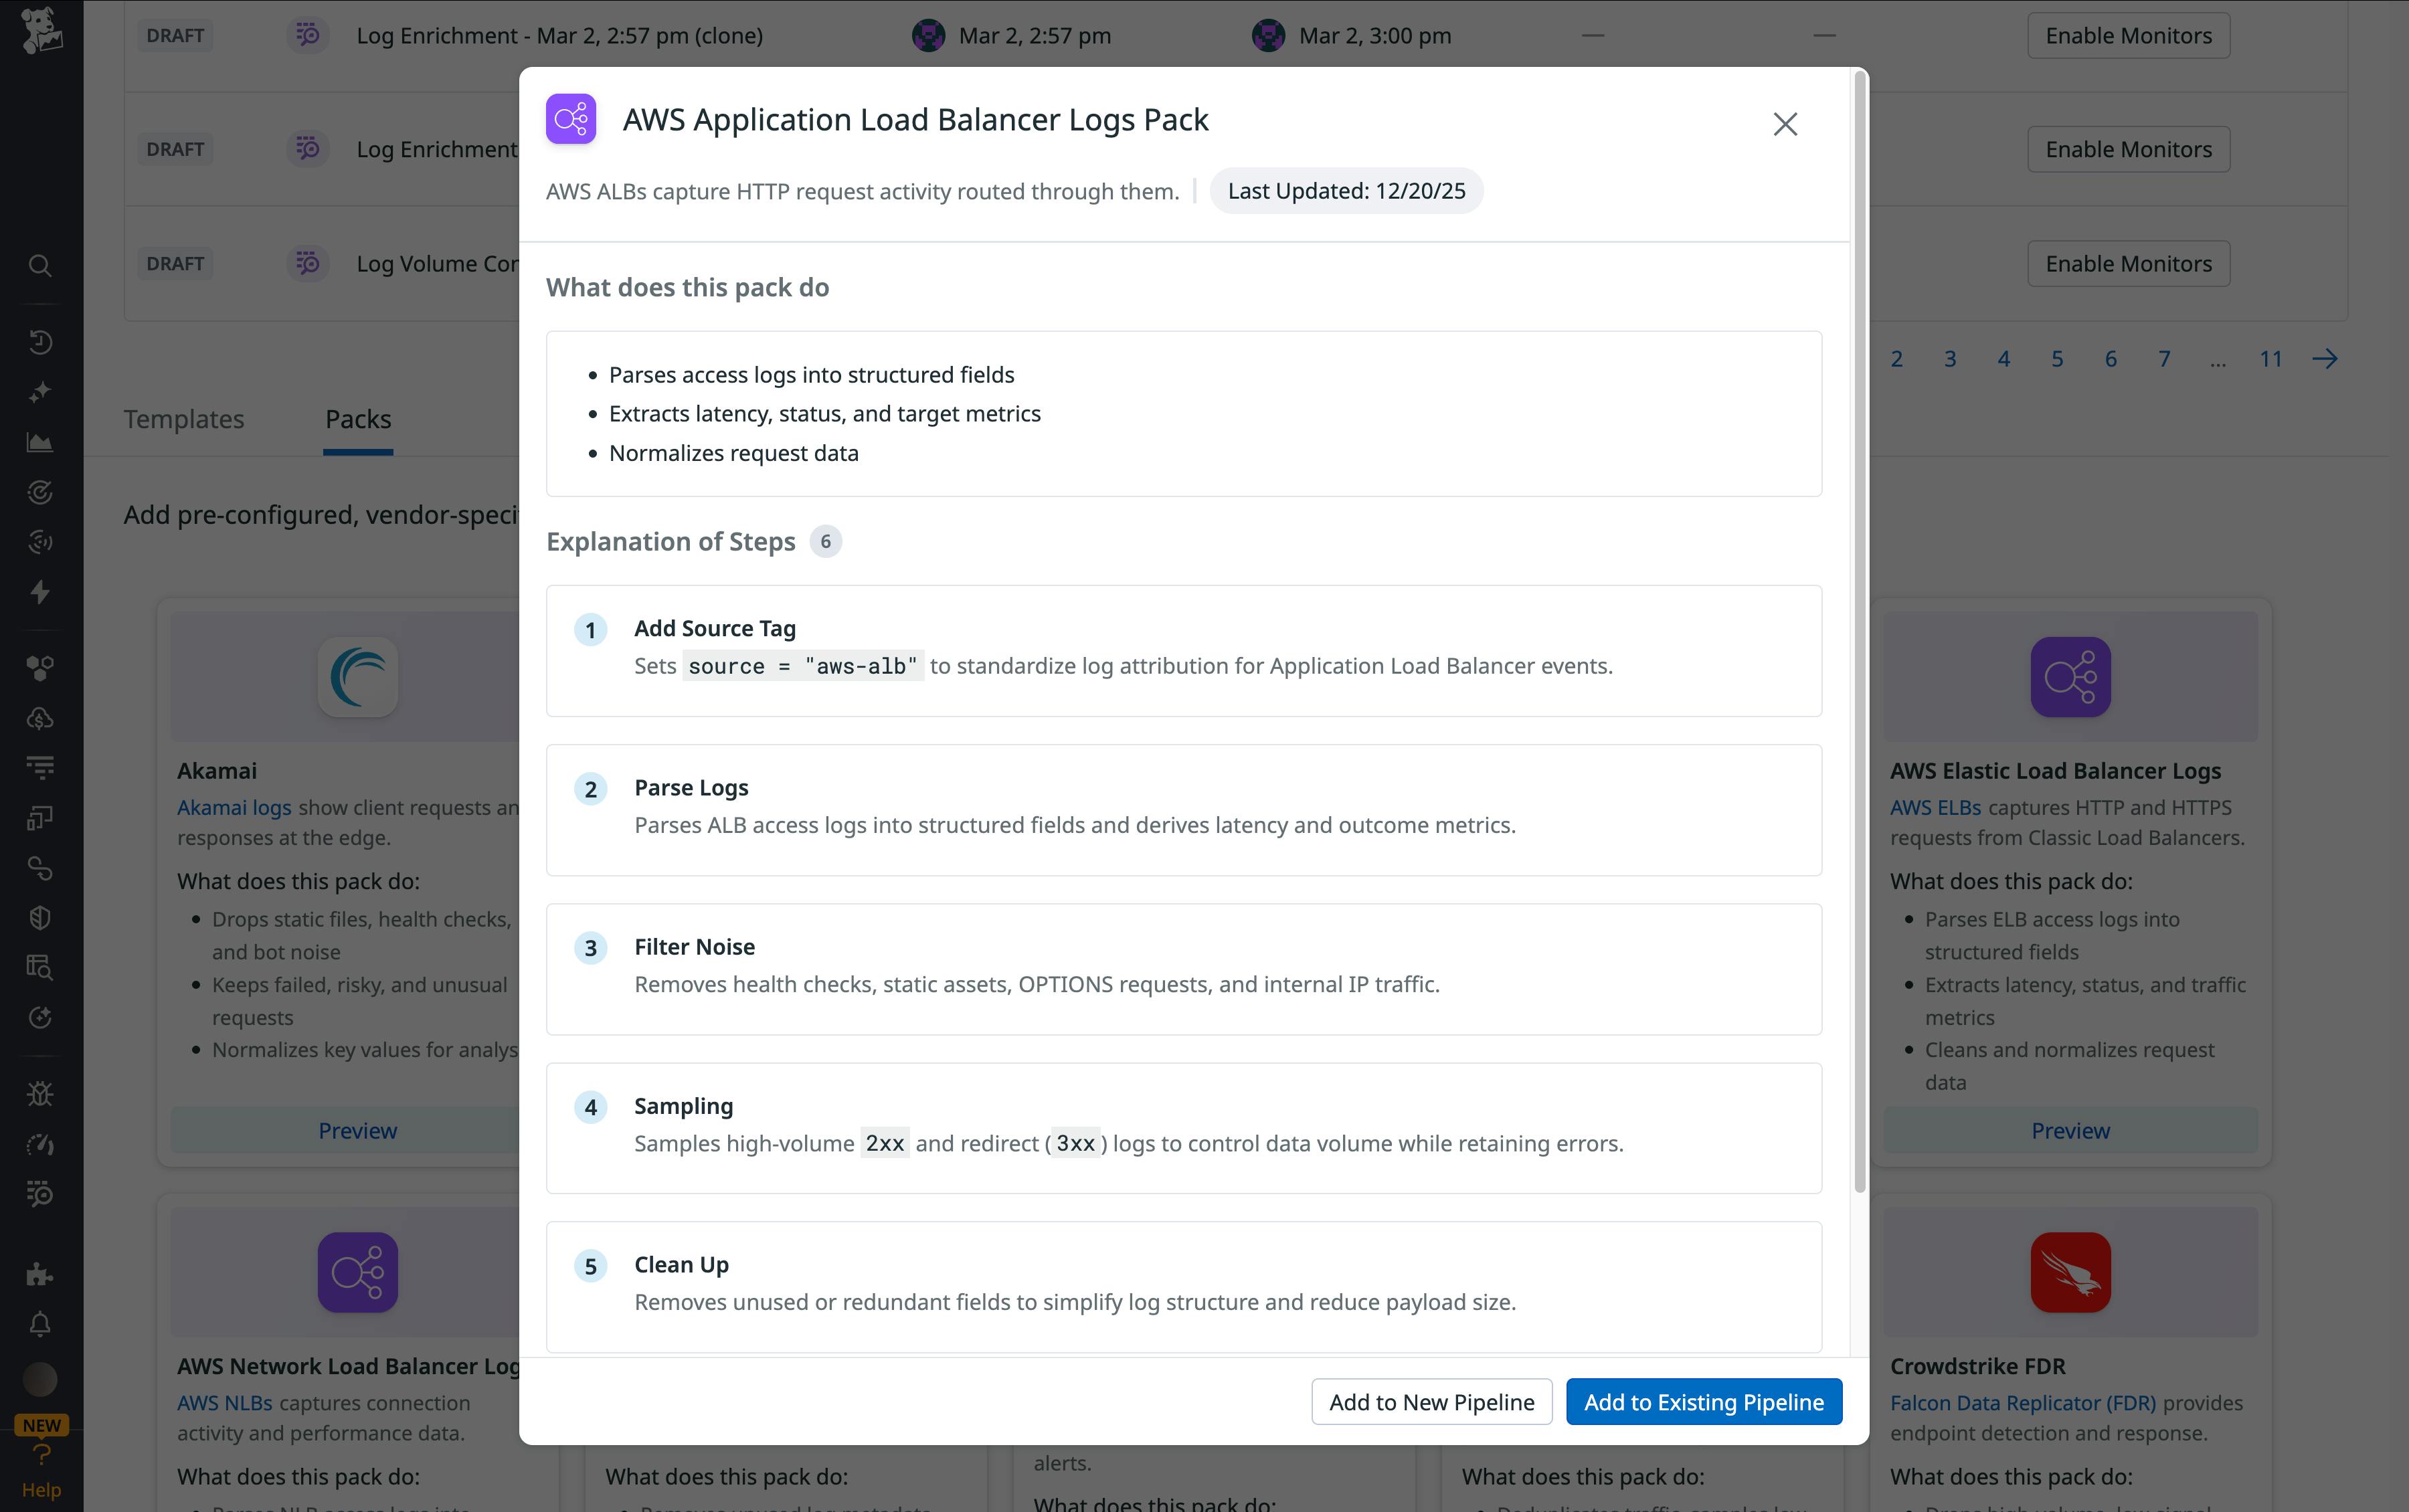Preview the AWS Elastic Load Balancer Logs pack
This screenshot has width=2409, height=1512.
2069,1130
